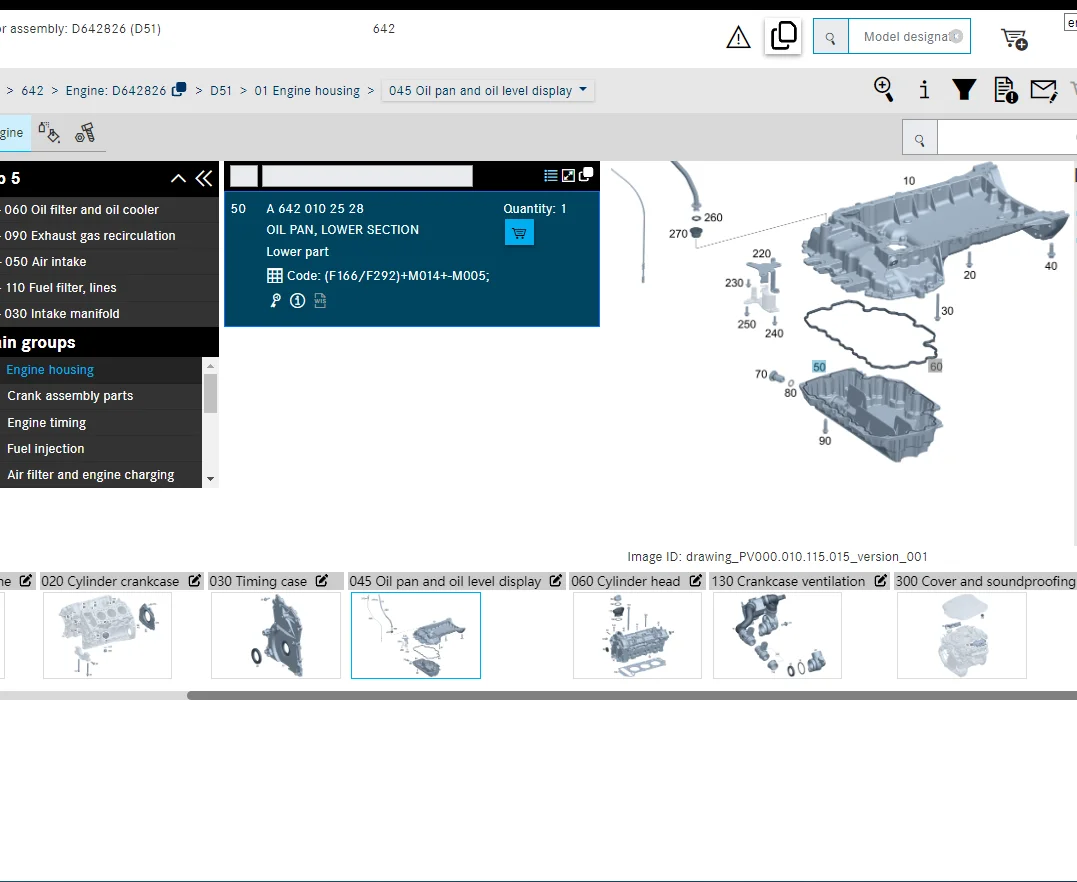This screenshot has height=882, width=1077.
Task: Click the 01 Engine housing breadcrumb link
Action: tap(307, 91)
